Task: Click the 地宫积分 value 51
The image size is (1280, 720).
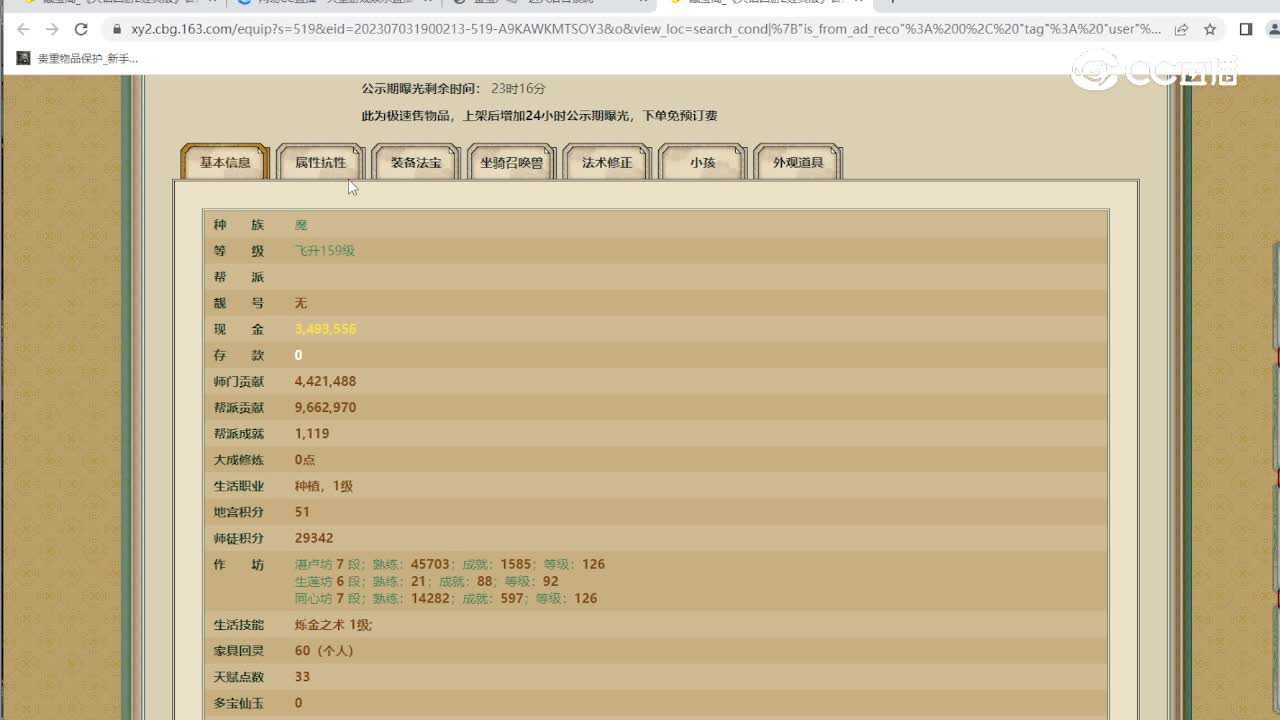Action: (302, 512)
